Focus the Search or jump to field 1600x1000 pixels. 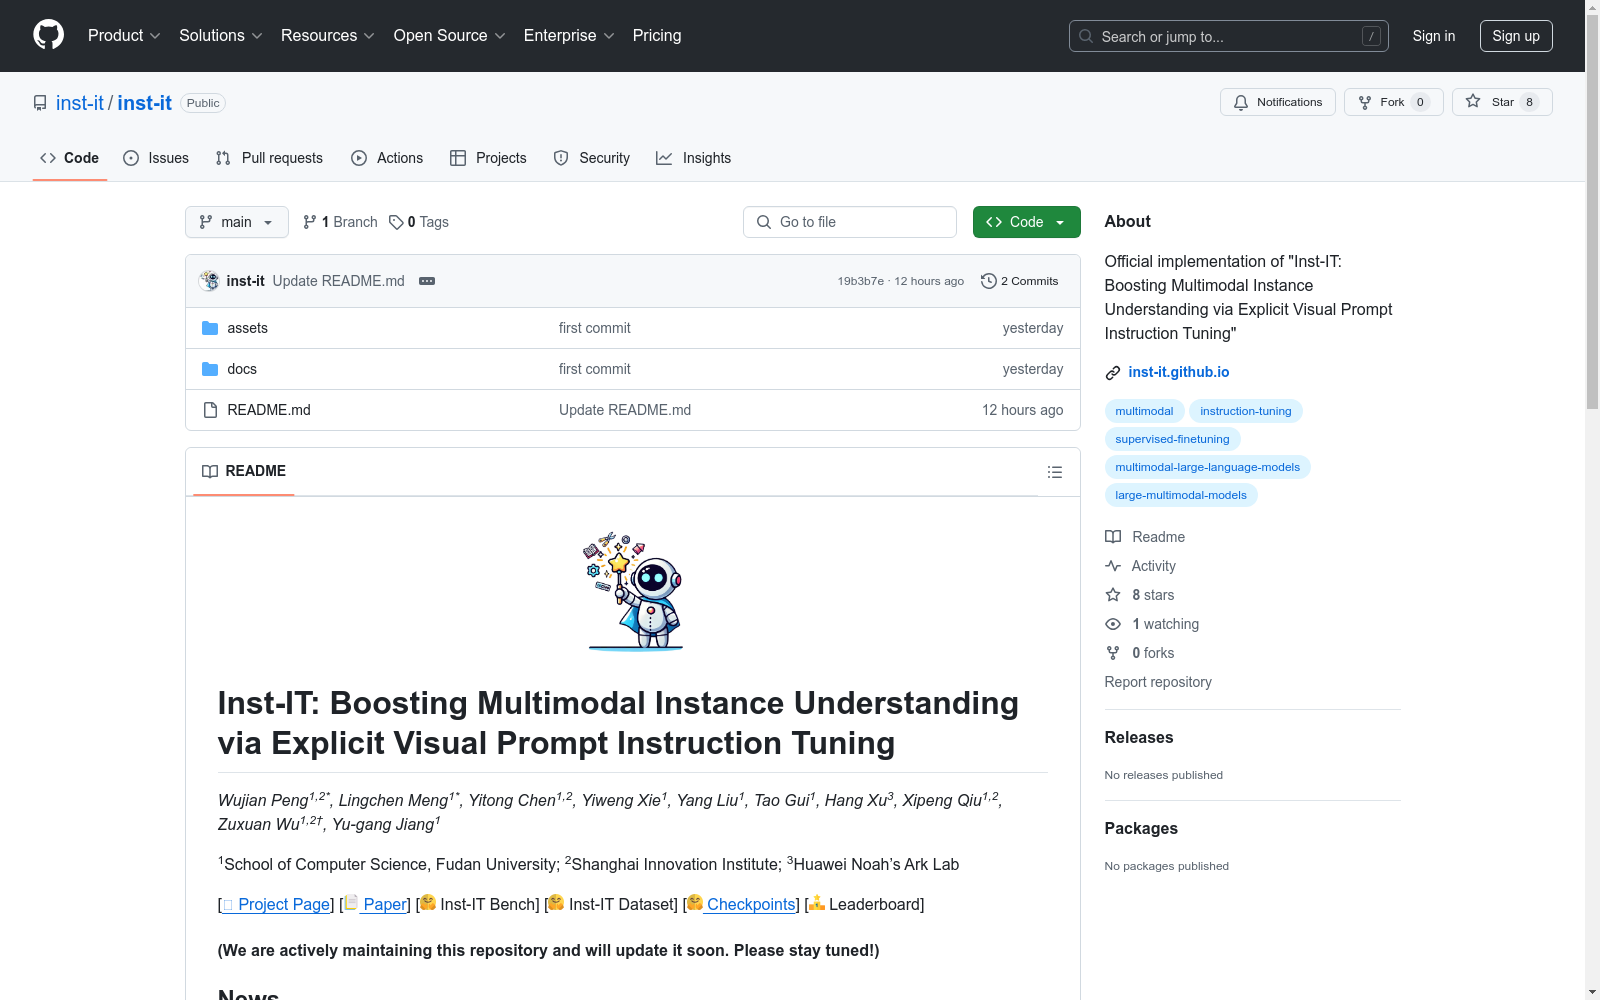1228,36
